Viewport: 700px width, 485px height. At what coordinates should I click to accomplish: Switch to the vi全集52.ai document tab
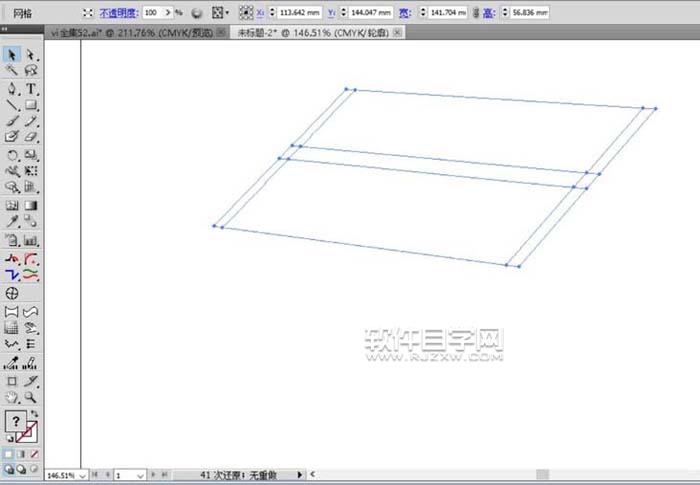coord(131,33)
